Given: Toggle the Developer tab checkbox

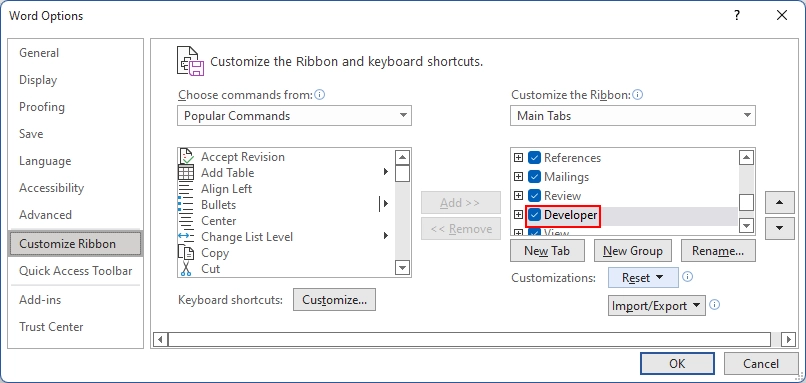Looking at the screenshot, I should 535,214.
